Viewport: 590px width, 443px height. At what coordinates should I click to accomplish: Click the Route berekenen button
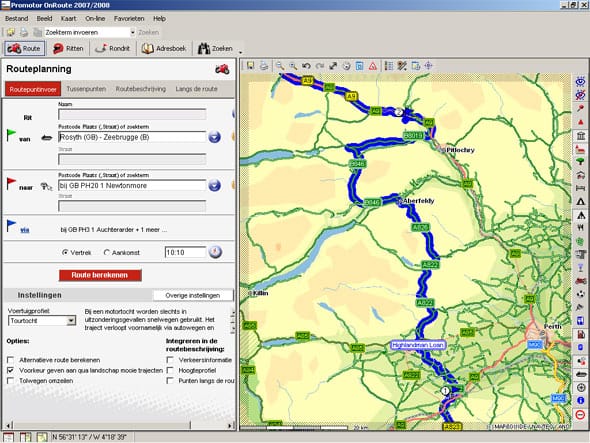[100, 275]
